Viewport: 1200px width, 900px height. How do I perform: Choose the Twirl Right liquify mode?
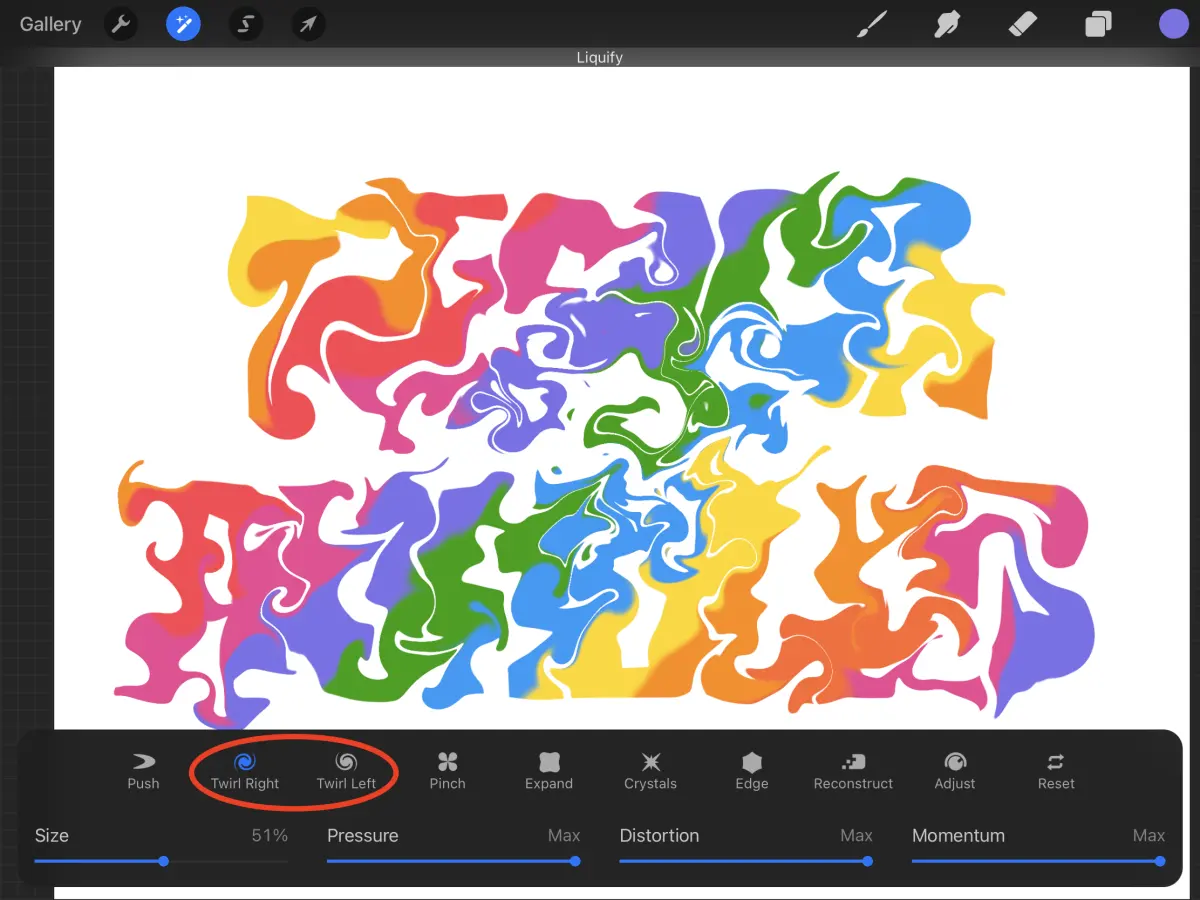(x=245, y=772)
